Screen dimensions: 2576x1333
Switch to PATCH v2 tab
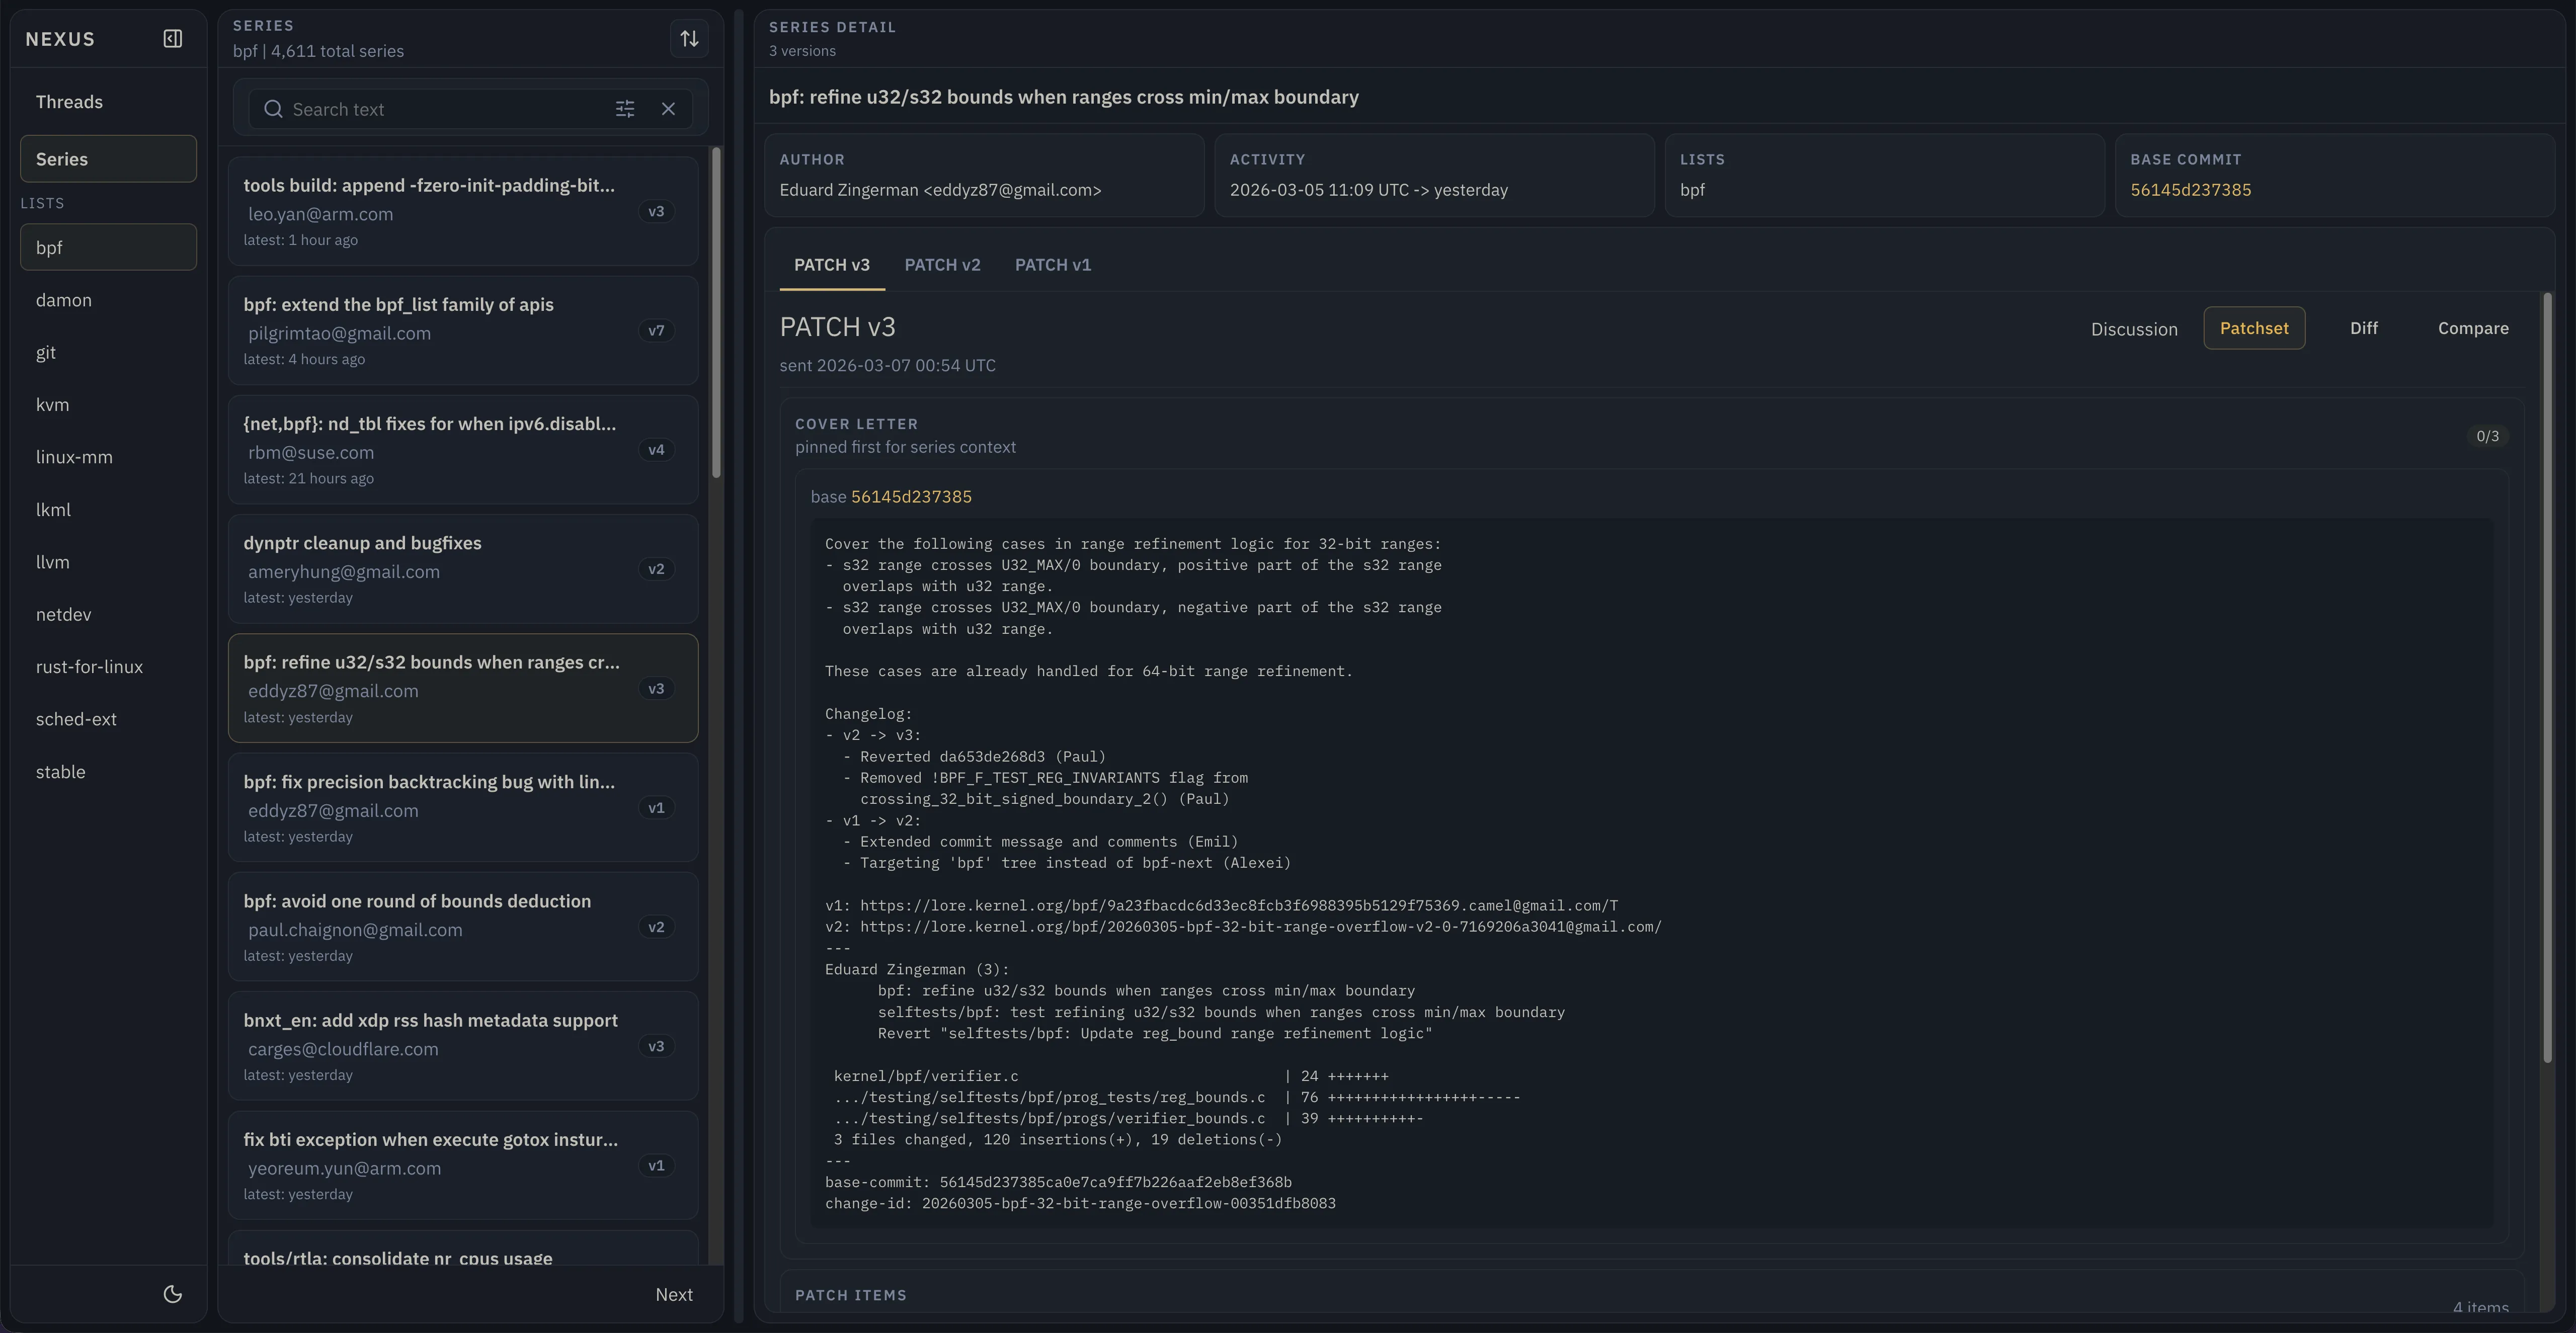point(942,265)
